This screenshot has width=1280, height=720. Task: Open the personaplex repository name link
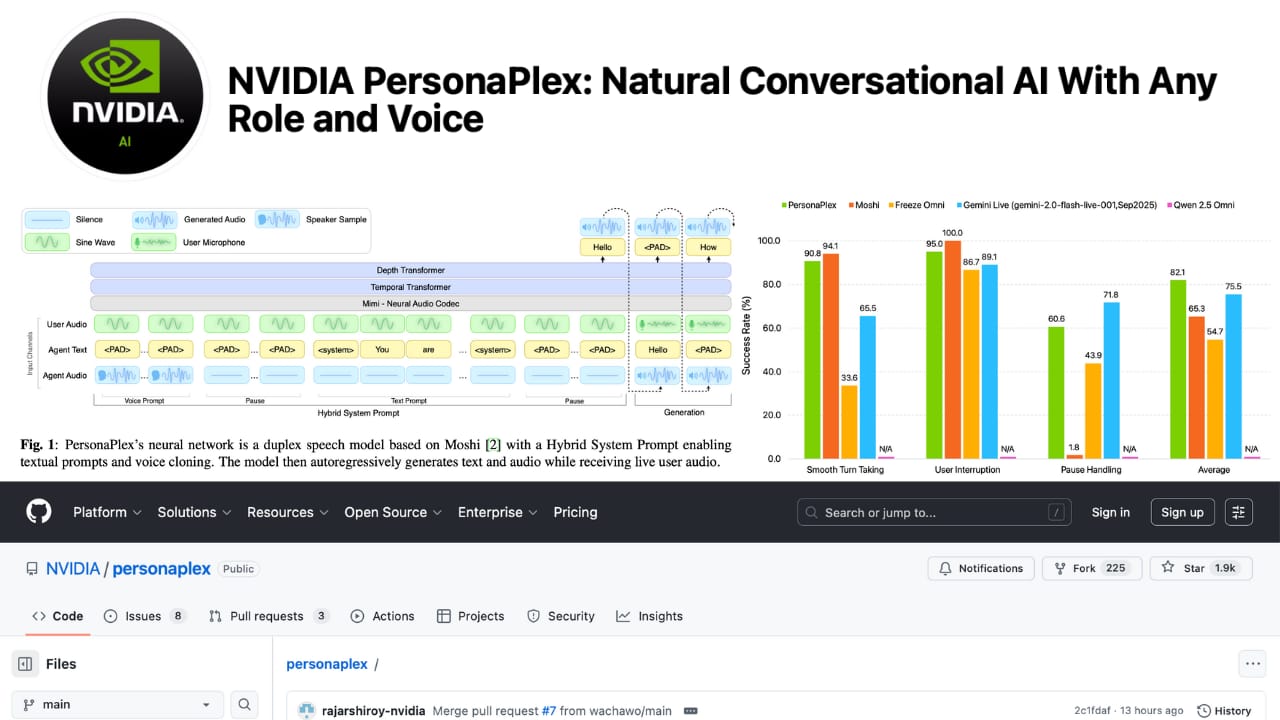(161, 568)
